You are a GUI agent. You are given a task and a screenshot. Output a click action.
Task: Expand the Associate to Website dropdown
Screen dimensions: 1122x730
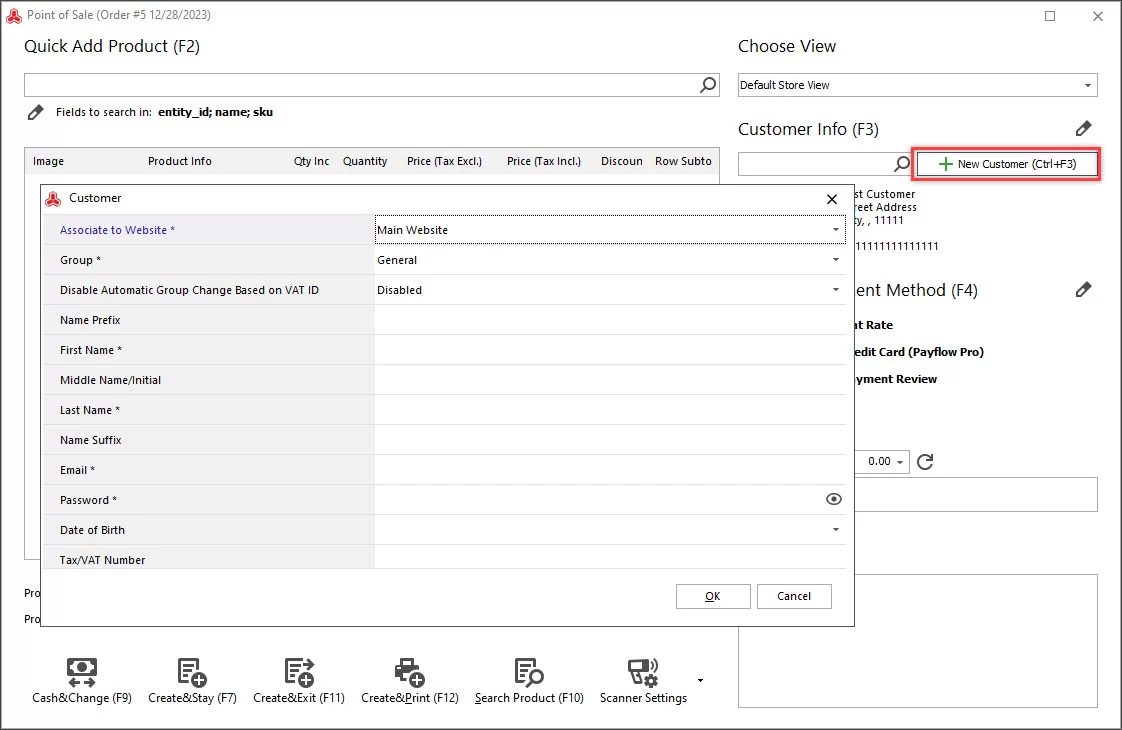[x=836, y=230]
